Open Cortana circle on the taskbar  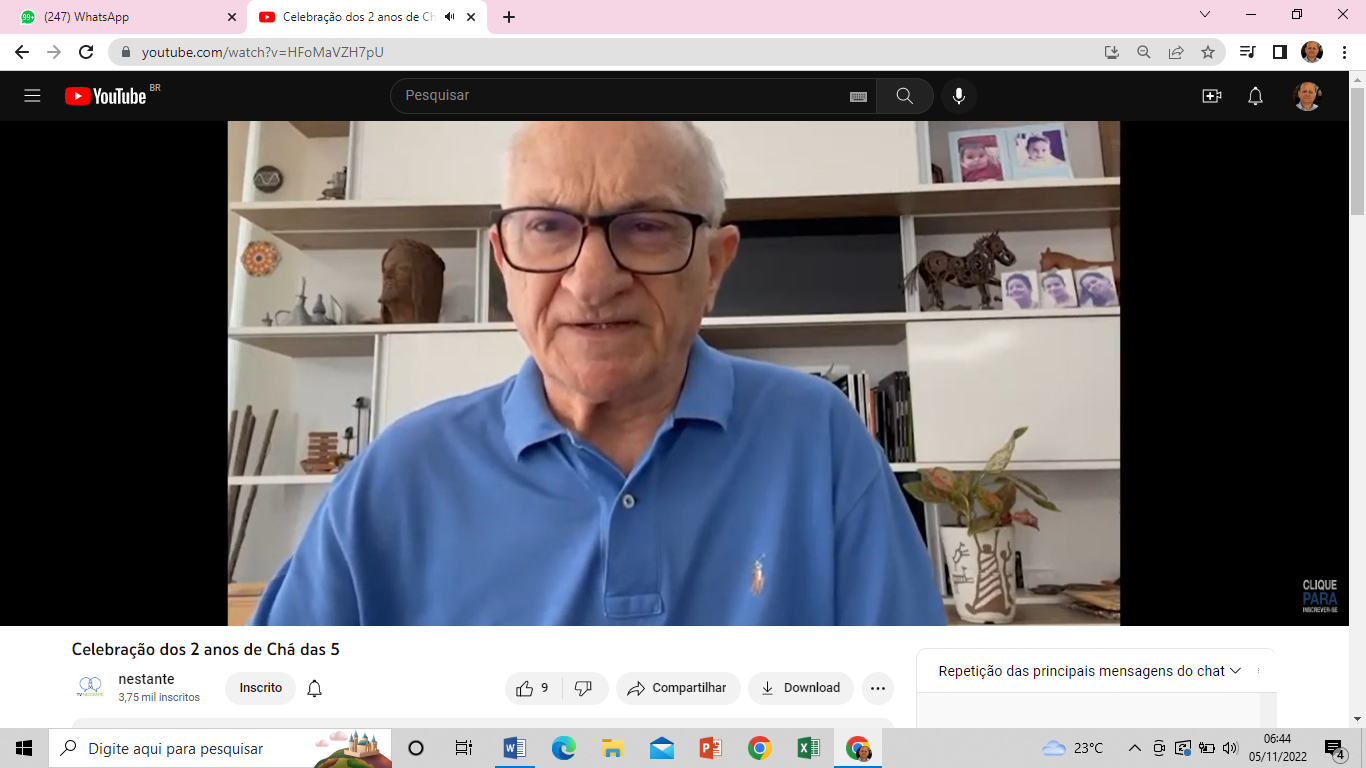point(416,748)
